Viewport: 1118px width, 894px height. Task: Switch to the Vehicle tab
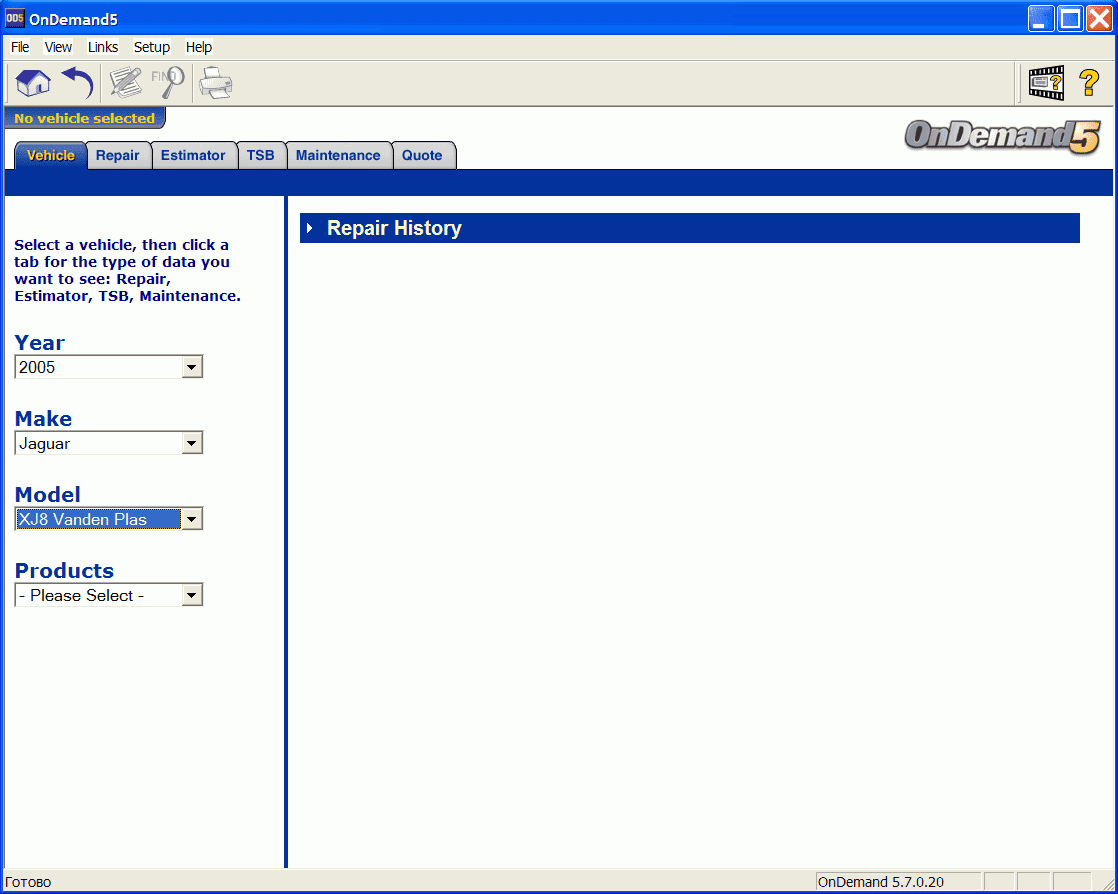[x=51, y=155]
